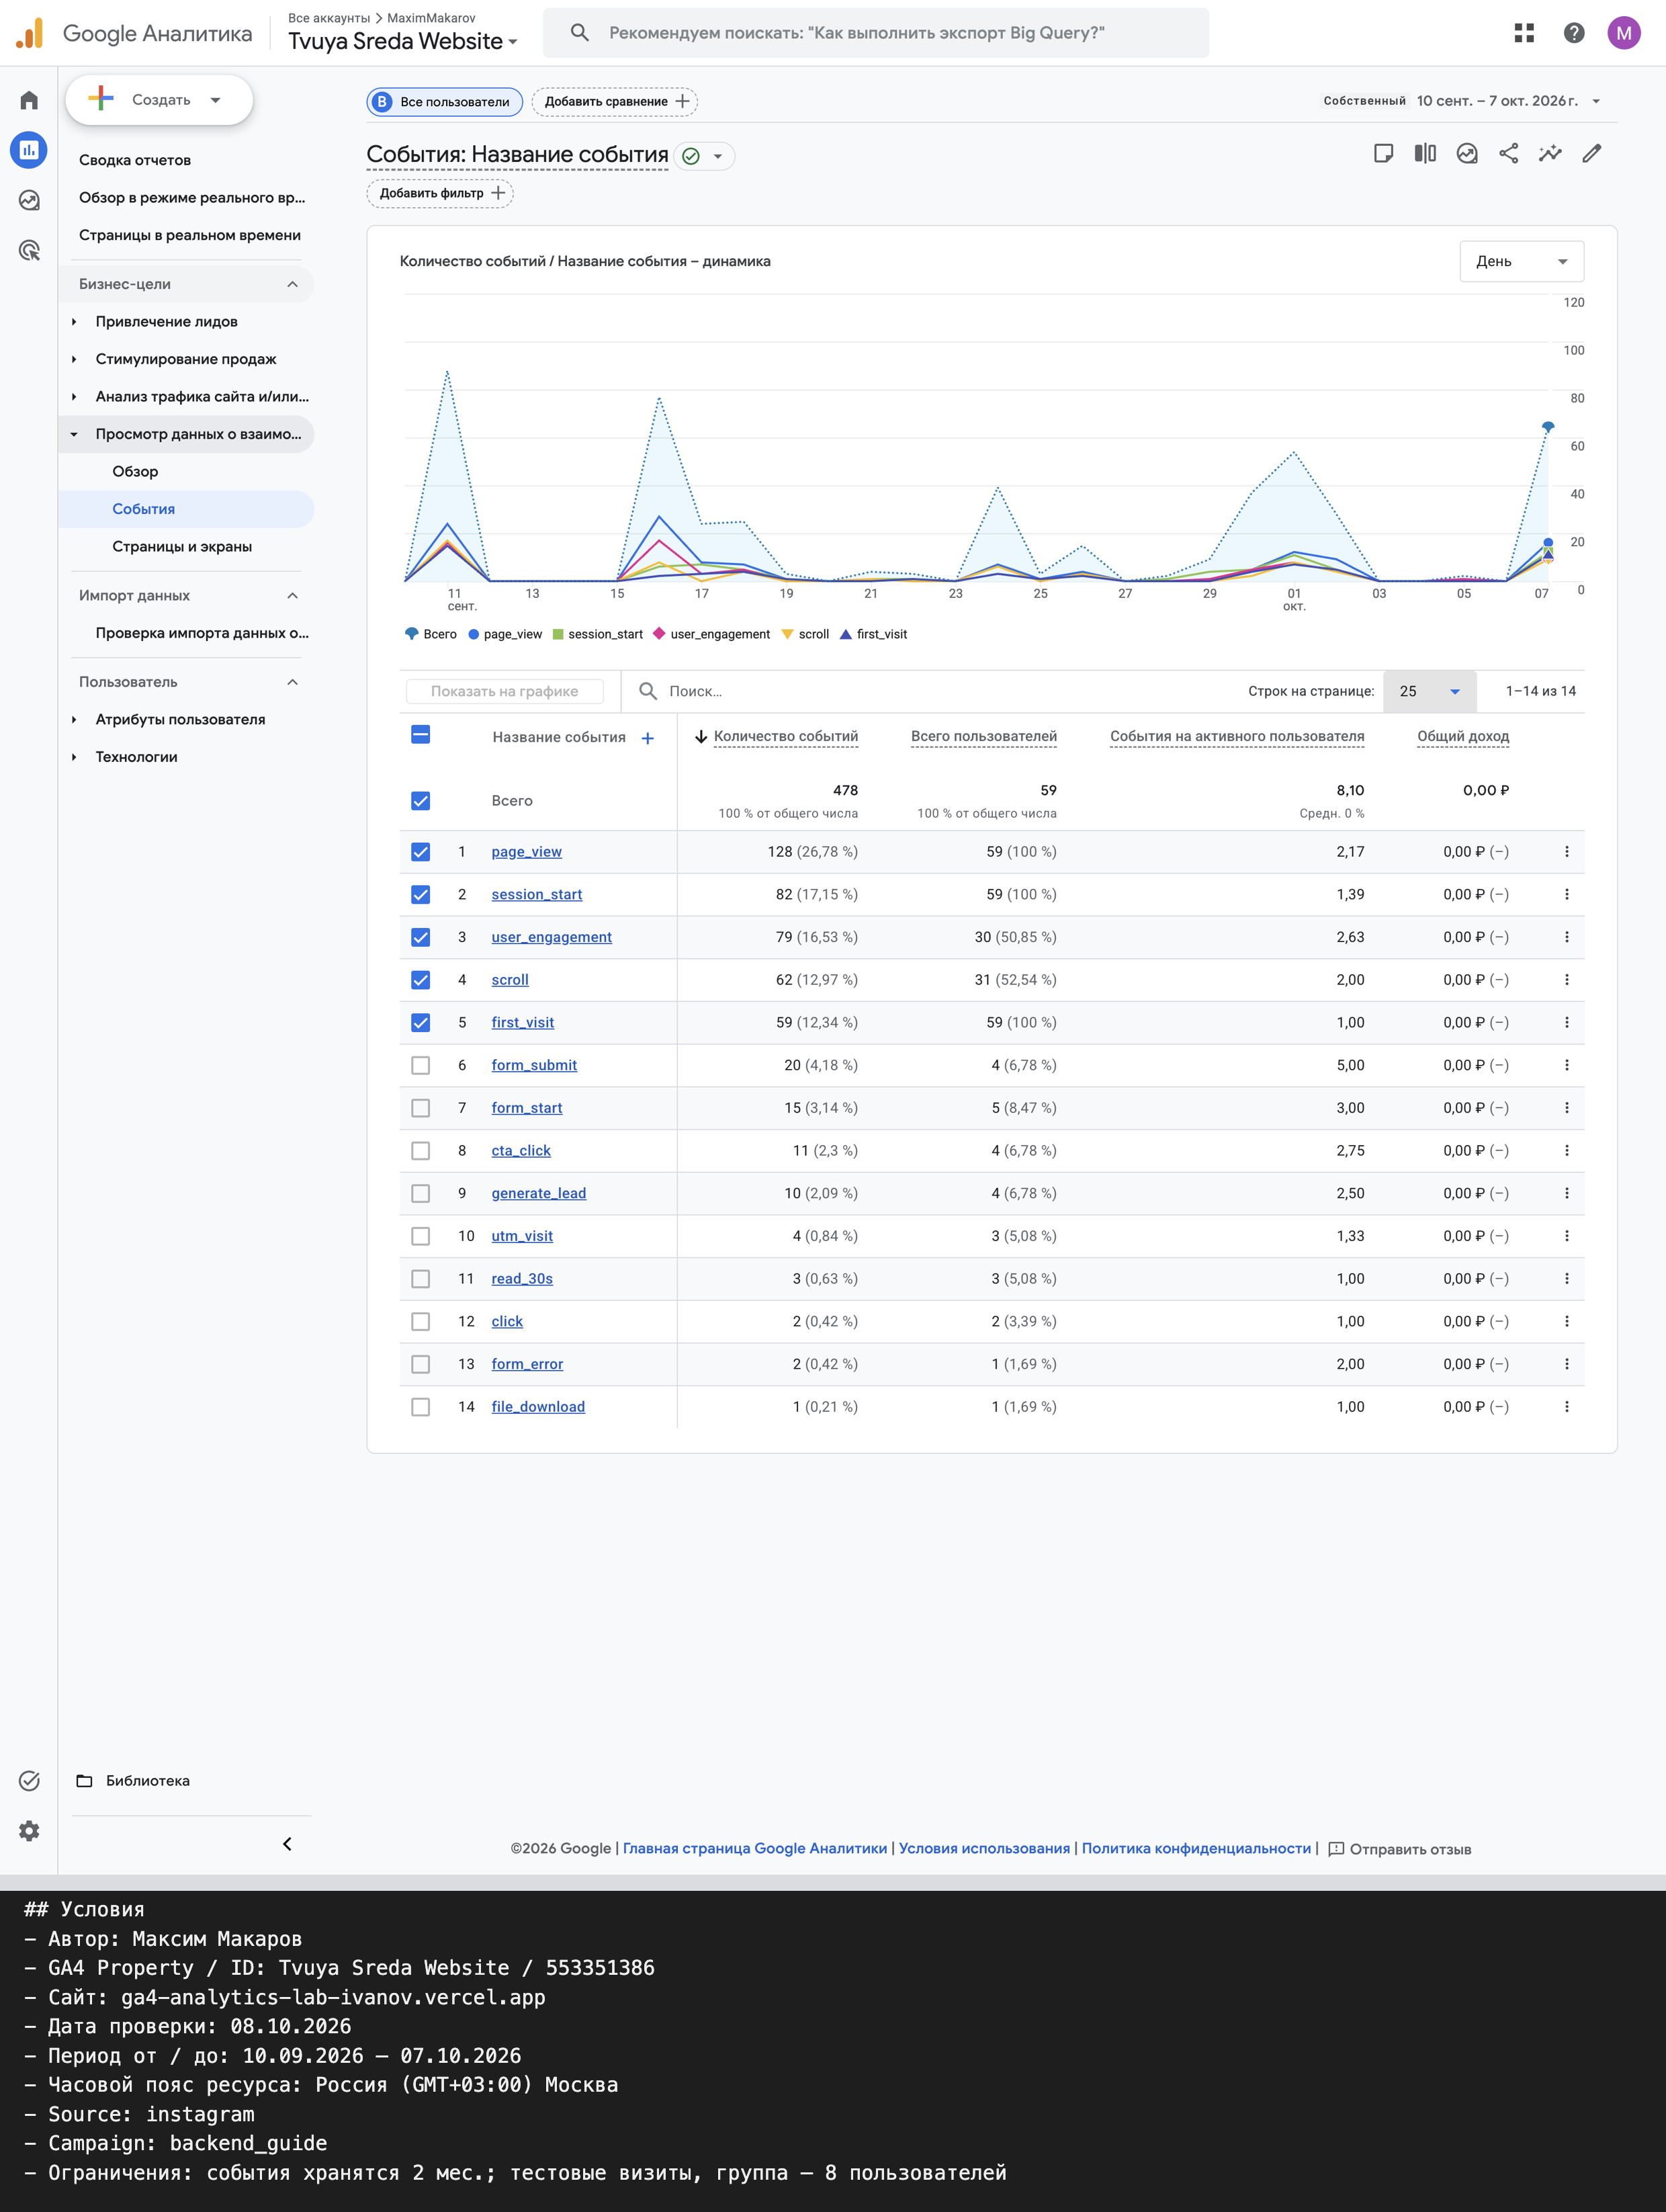This screenshot has width=1666, height=2212.
Task: Check the form_submit row checkbox
Action: [421, 1065]
